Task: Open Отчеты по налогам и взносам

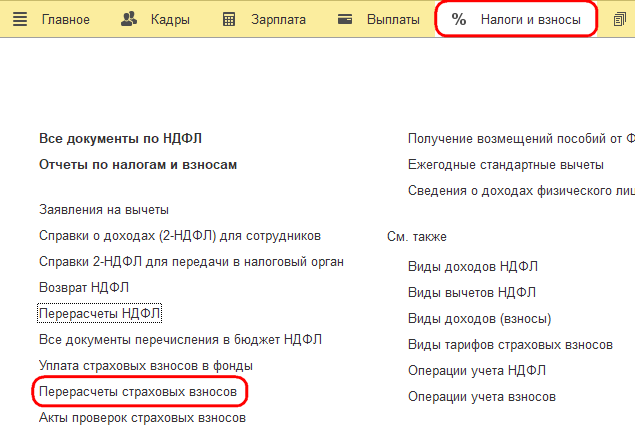Action: click(138, 164)
